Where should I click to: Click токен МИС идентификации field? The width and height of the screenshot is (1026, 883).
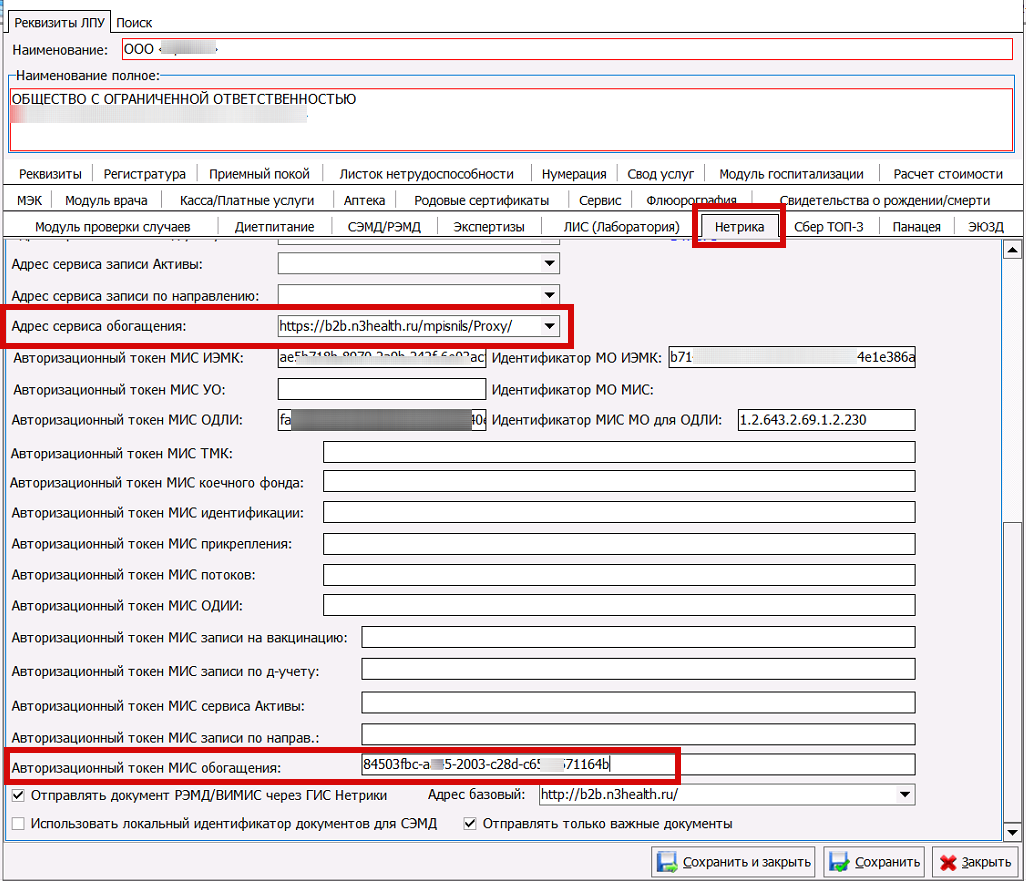[619, 512]
